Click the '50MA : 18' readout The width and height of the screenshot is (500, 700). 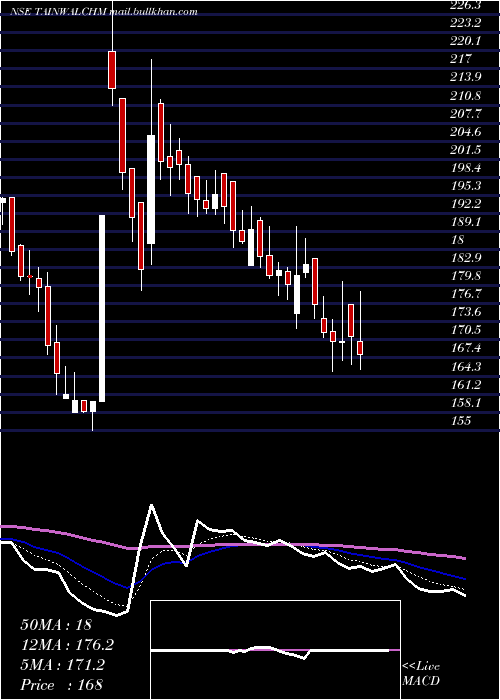pos(56,625)
